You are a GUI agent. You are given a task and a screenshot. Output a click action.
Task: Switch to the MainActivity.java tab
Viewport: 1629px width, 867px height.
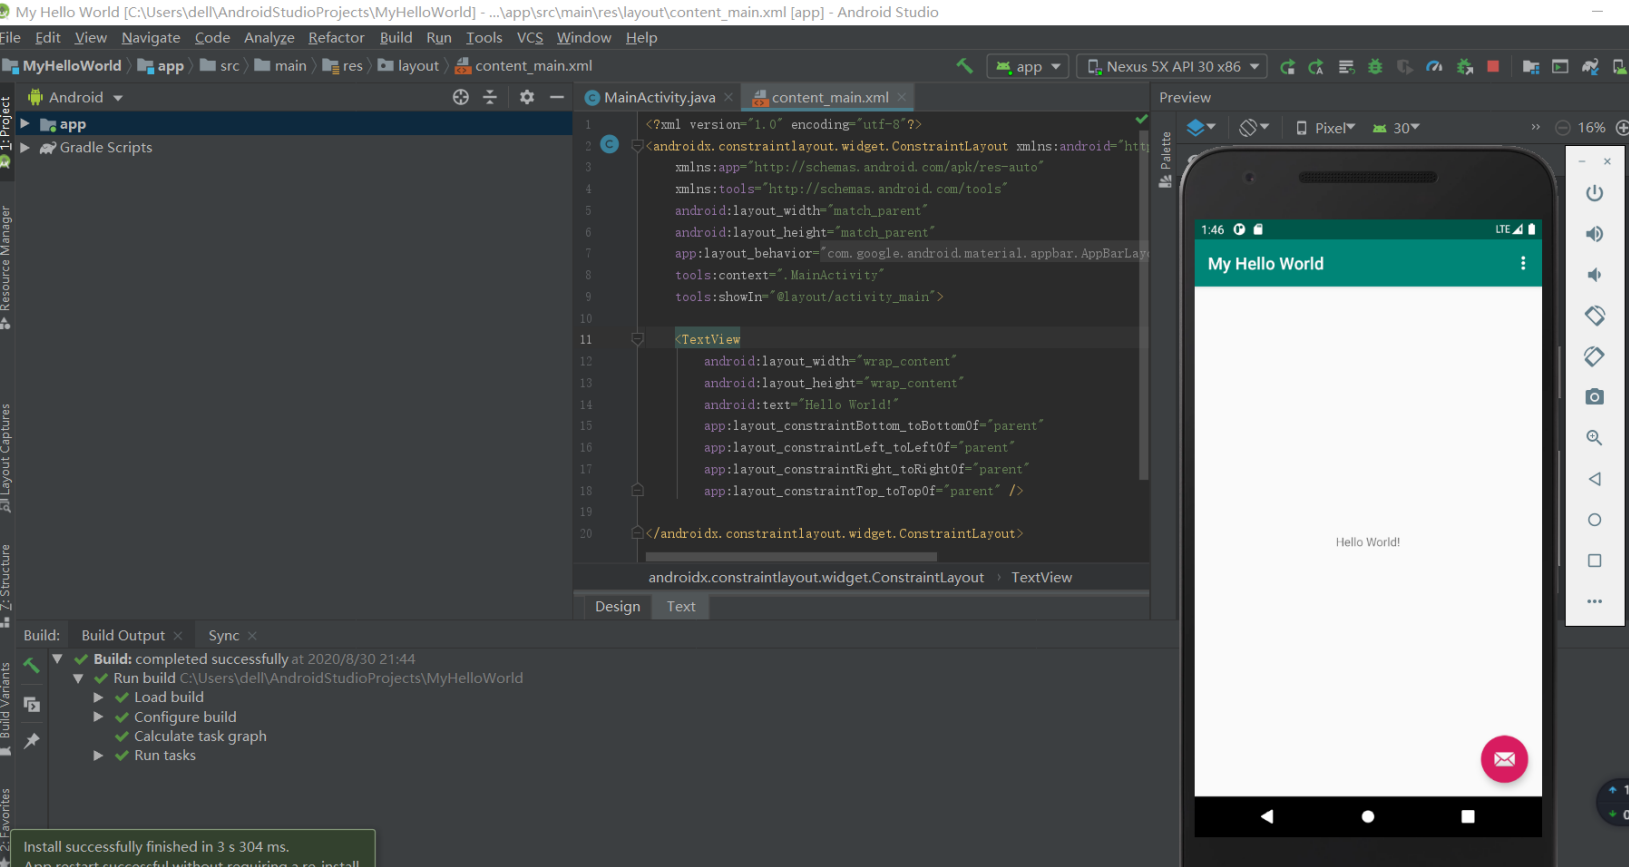659,97
